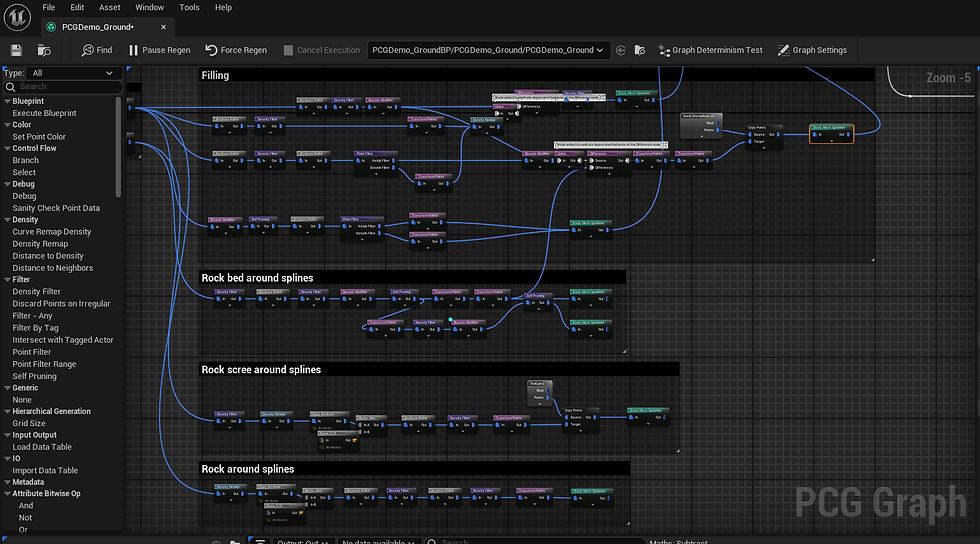Select Distance to Density entry
The height and width of the screenshot is (544, 980).
tap(48, 256)
